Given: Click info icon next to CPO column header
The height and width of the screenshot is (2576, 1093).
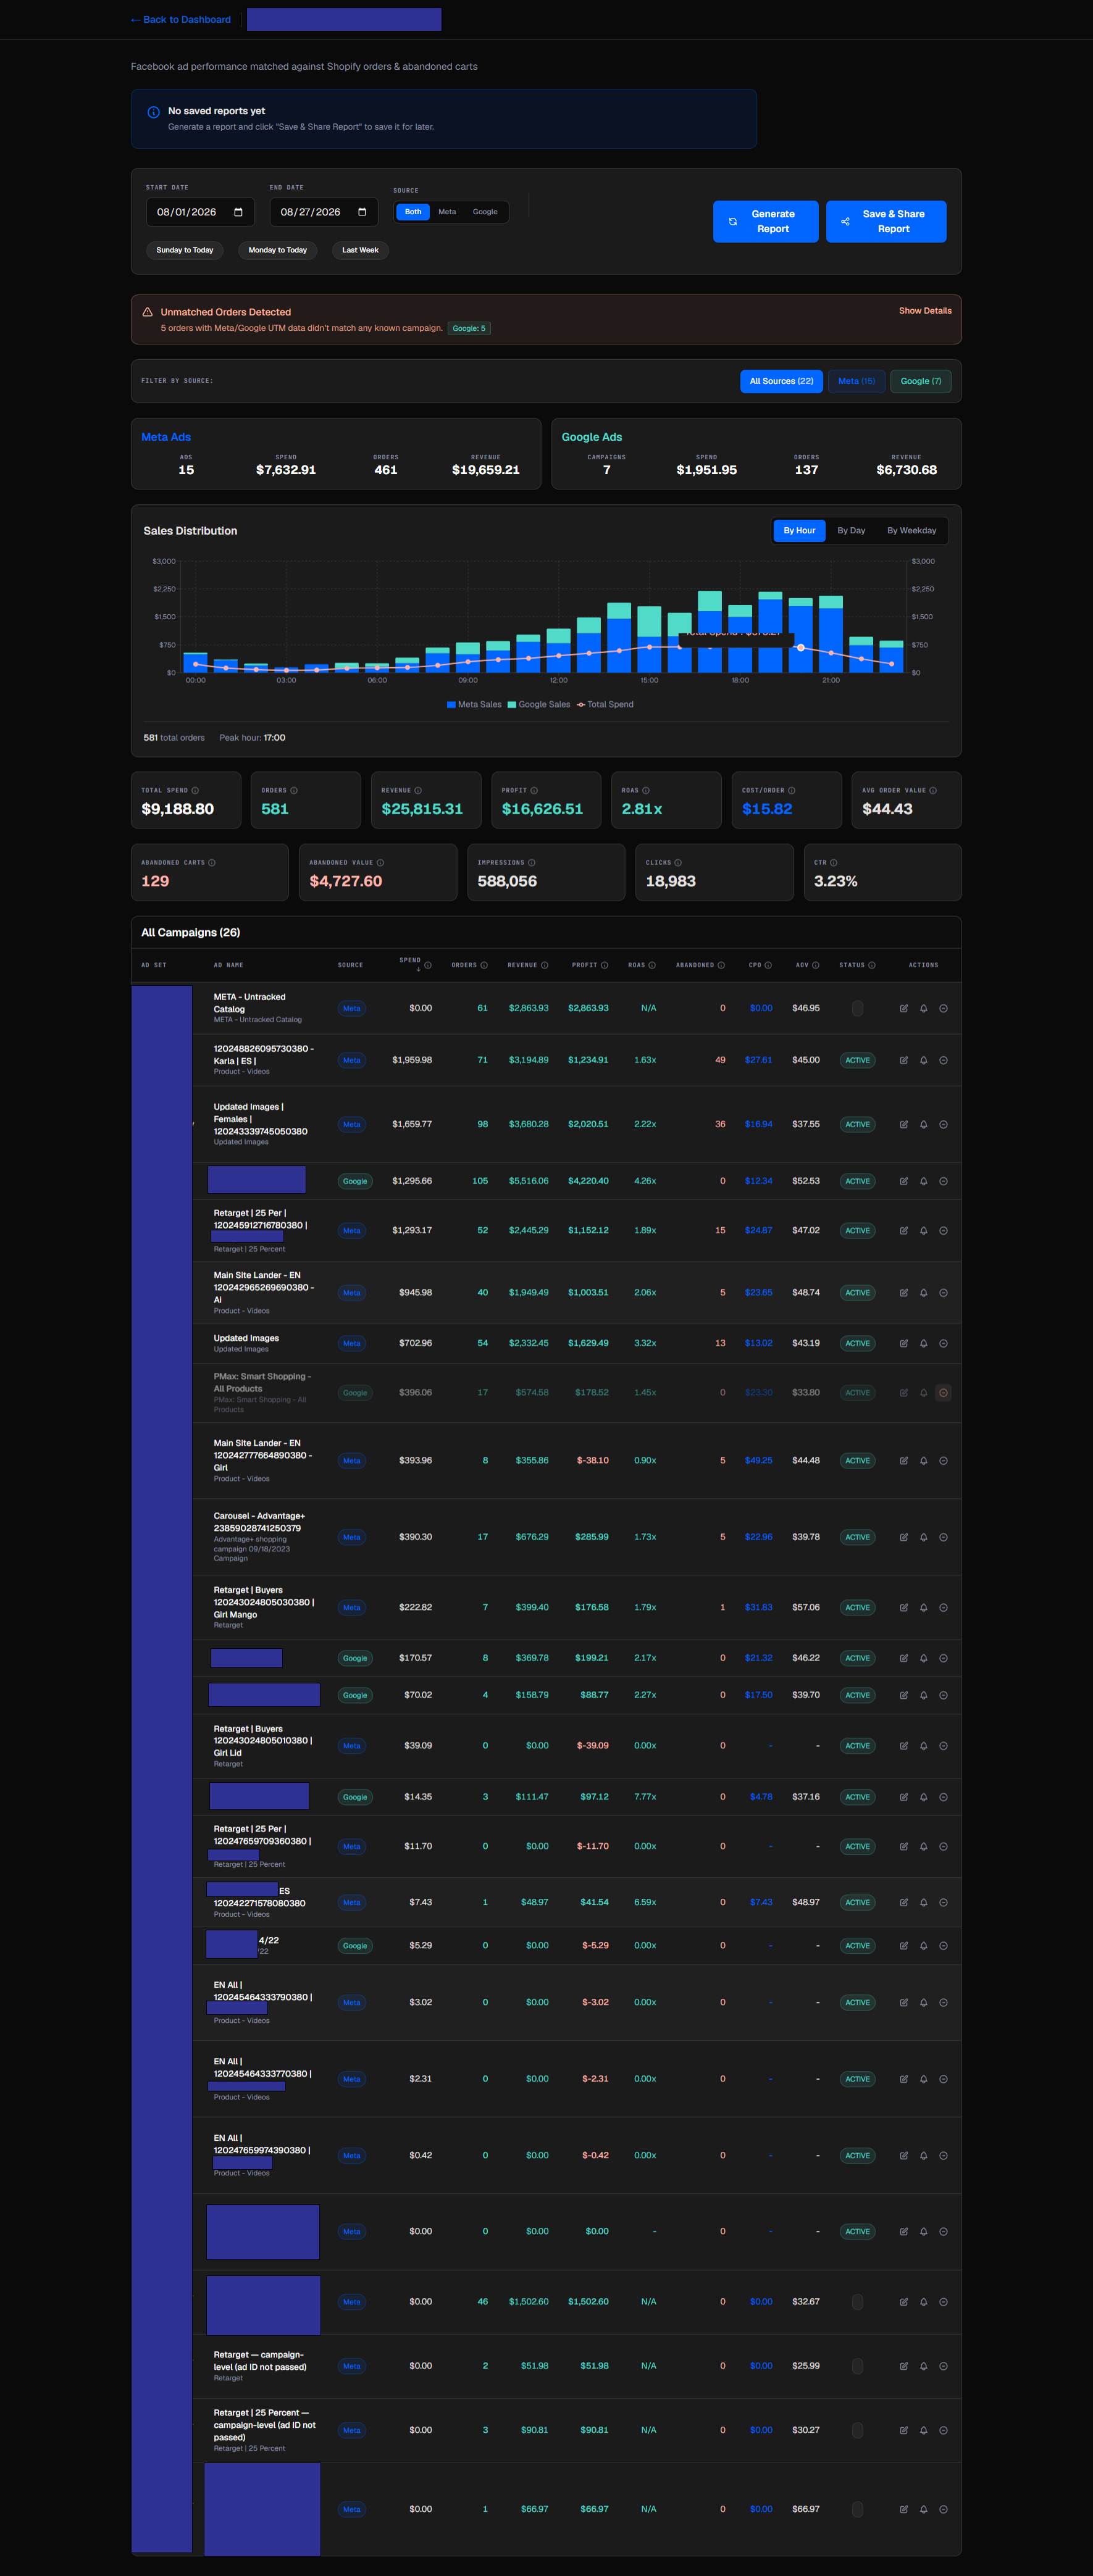Looking at the screenshot, I should click(x=768, y=965).
